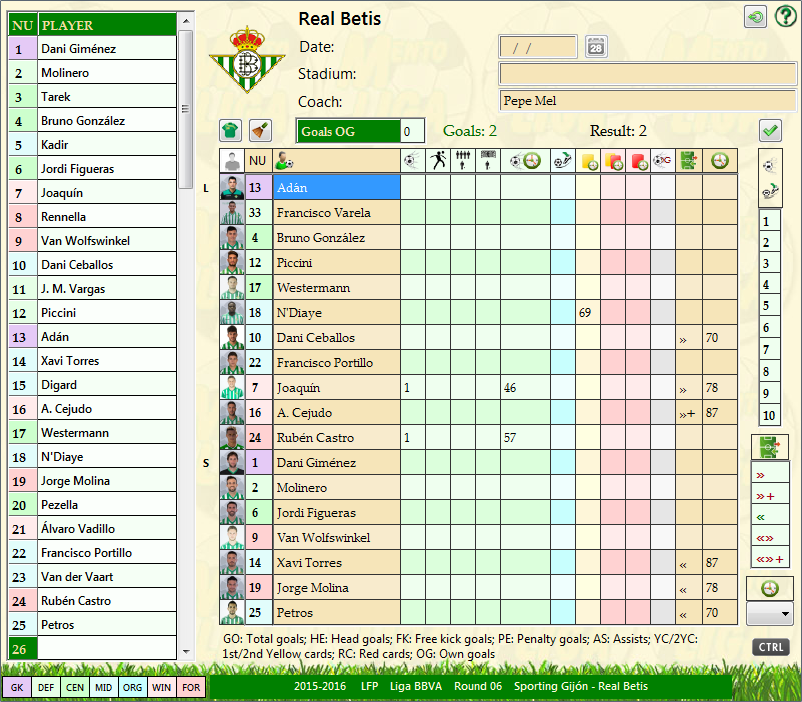The height and width of the screenshot is (702, 802).
Task: Click the green jersey lineup icon
Action: tap(230, 131)
